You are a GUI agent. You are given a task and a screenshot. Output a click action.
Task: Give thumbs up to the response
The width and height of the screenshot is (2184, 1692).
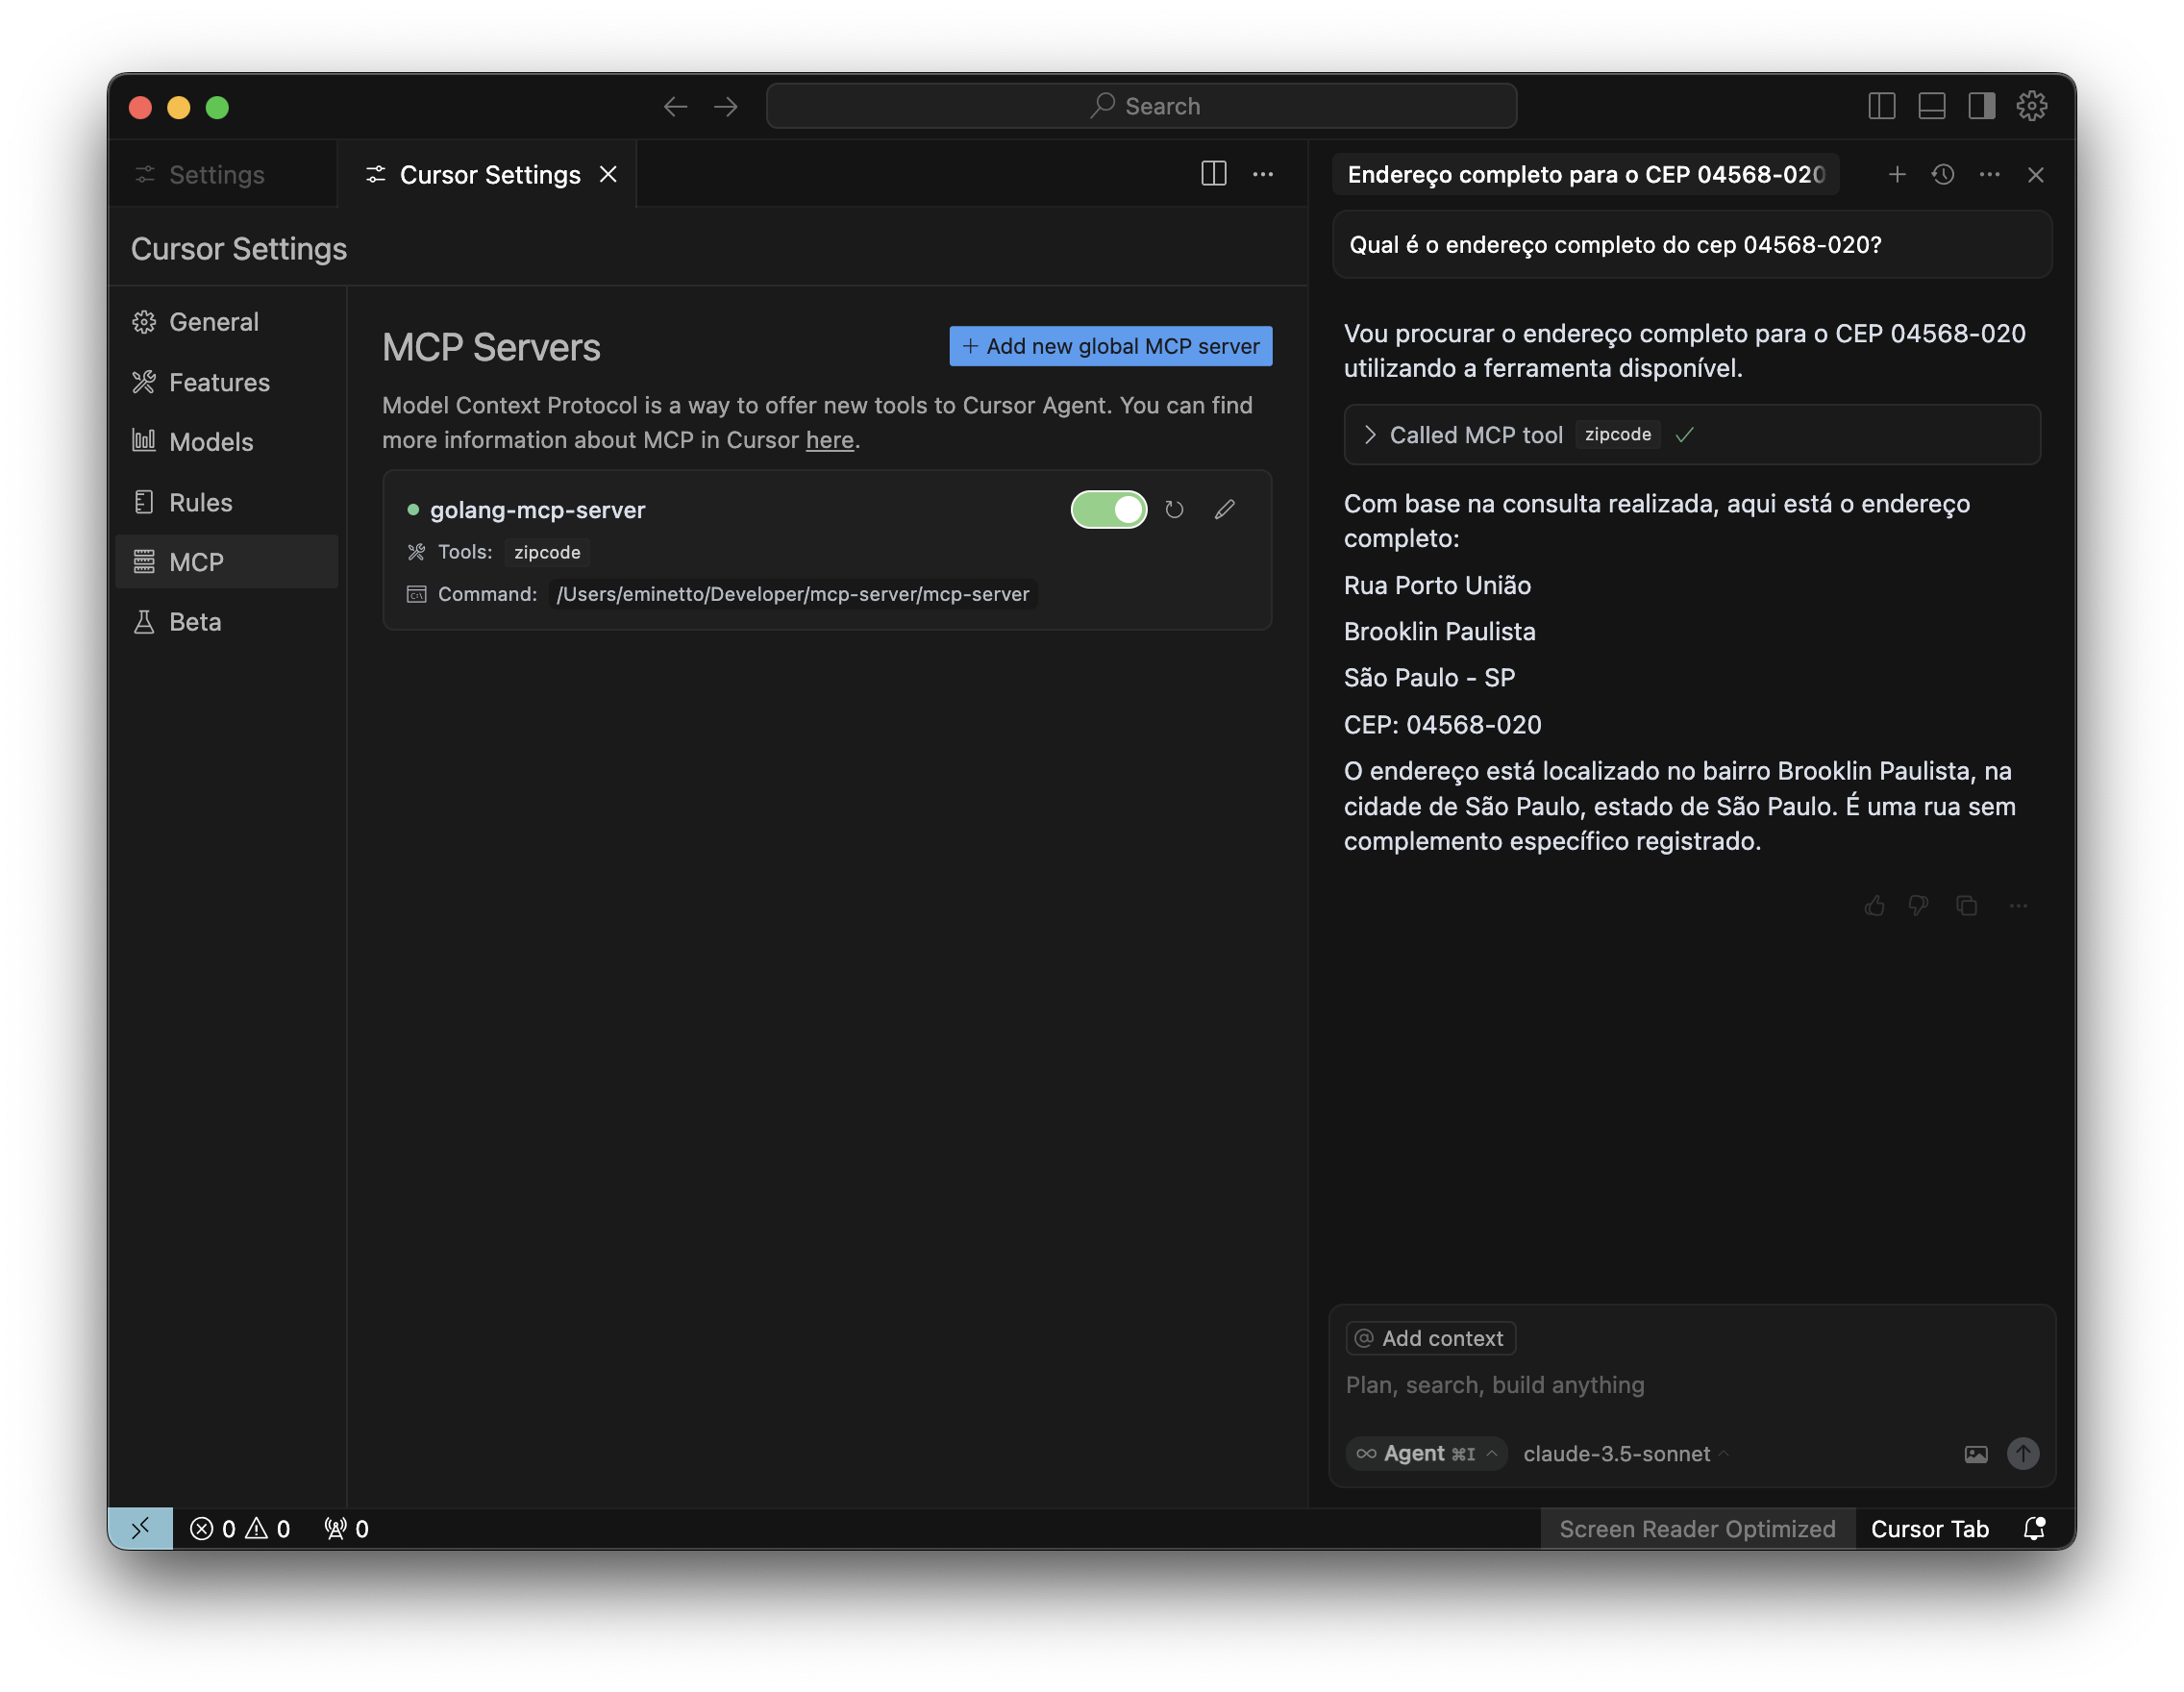pyautogui.click(x=1874, y=906)
